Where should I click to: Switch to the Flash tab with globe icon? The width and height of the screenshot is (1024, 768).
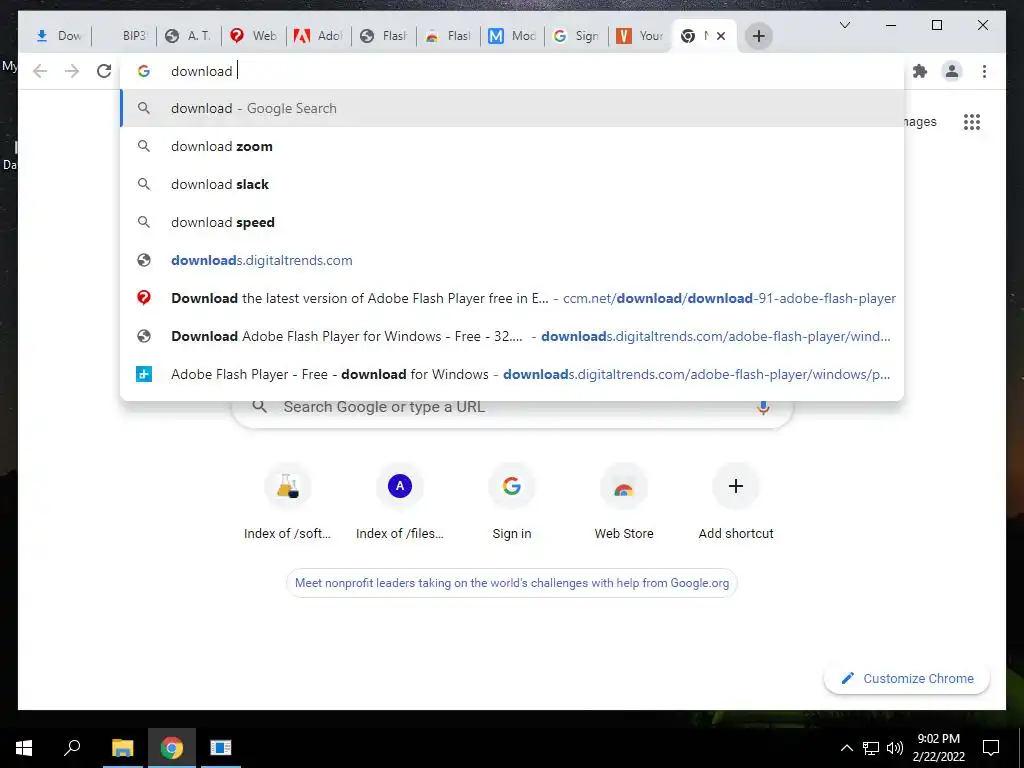pyautogui.click(x=384, y=36)
